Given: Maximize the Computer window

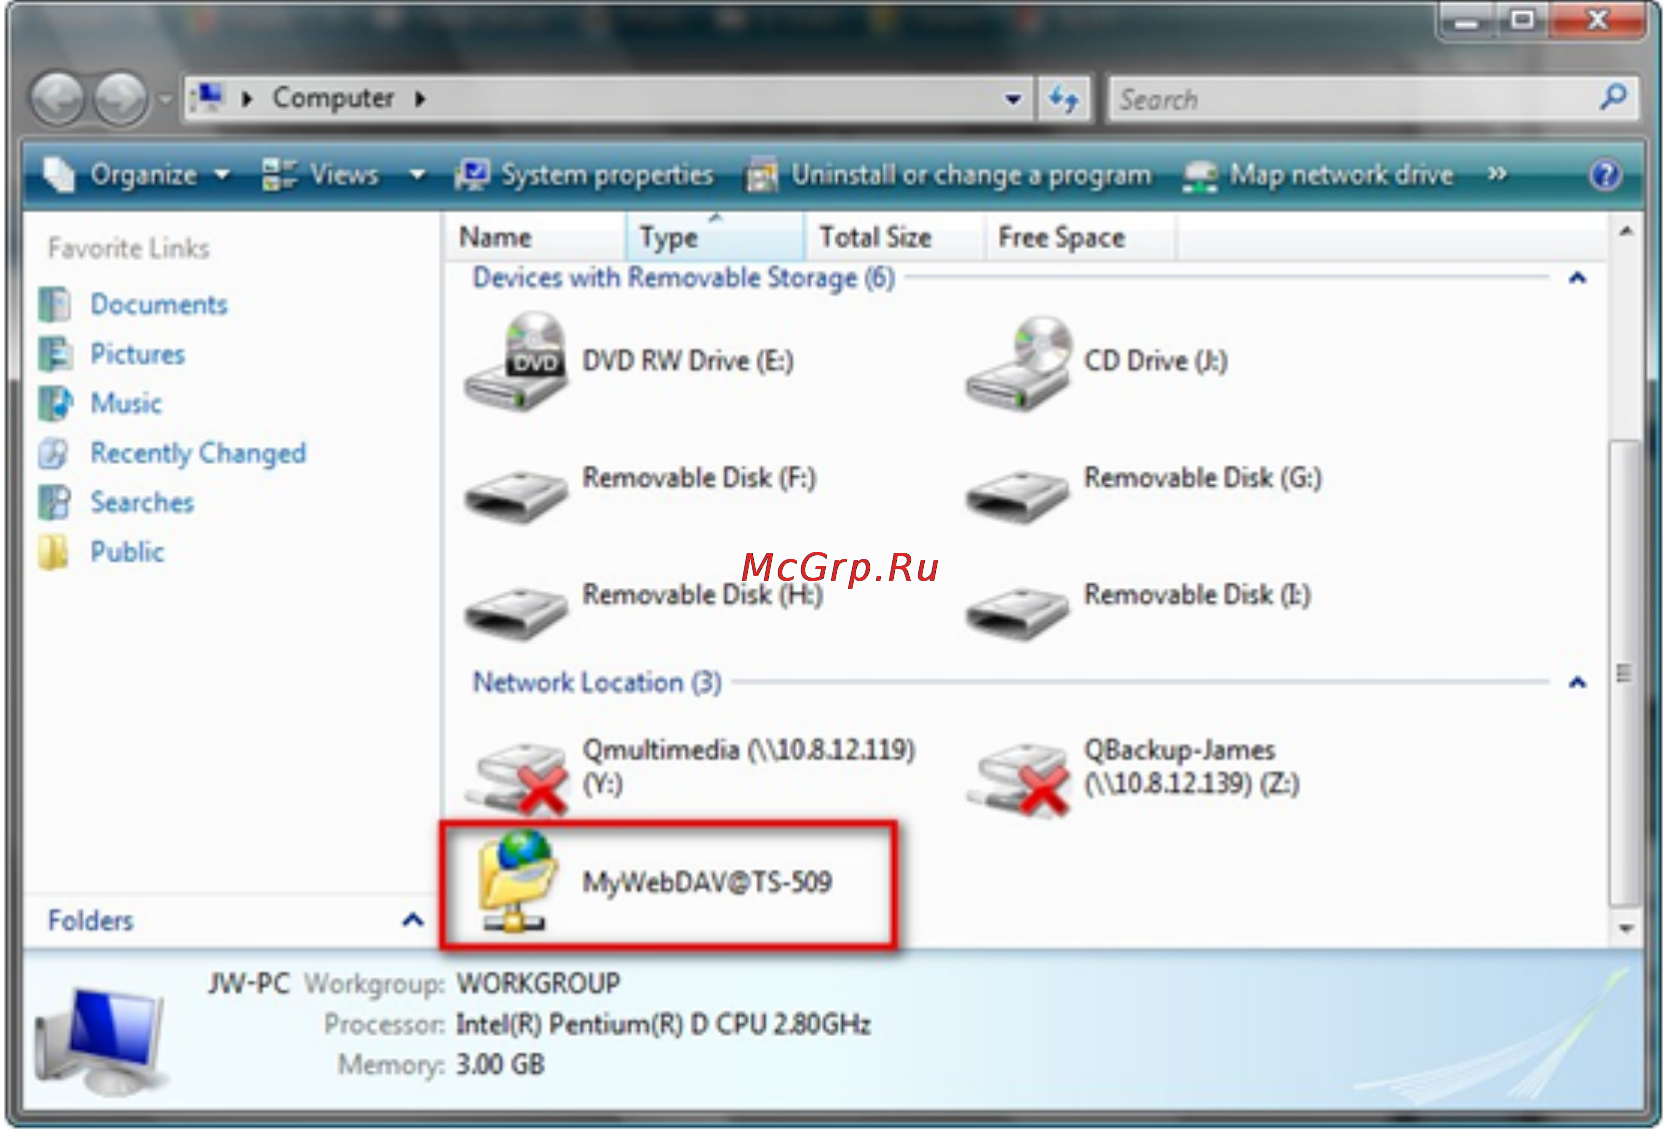Looking at the screenshot, I should 1521,20.
